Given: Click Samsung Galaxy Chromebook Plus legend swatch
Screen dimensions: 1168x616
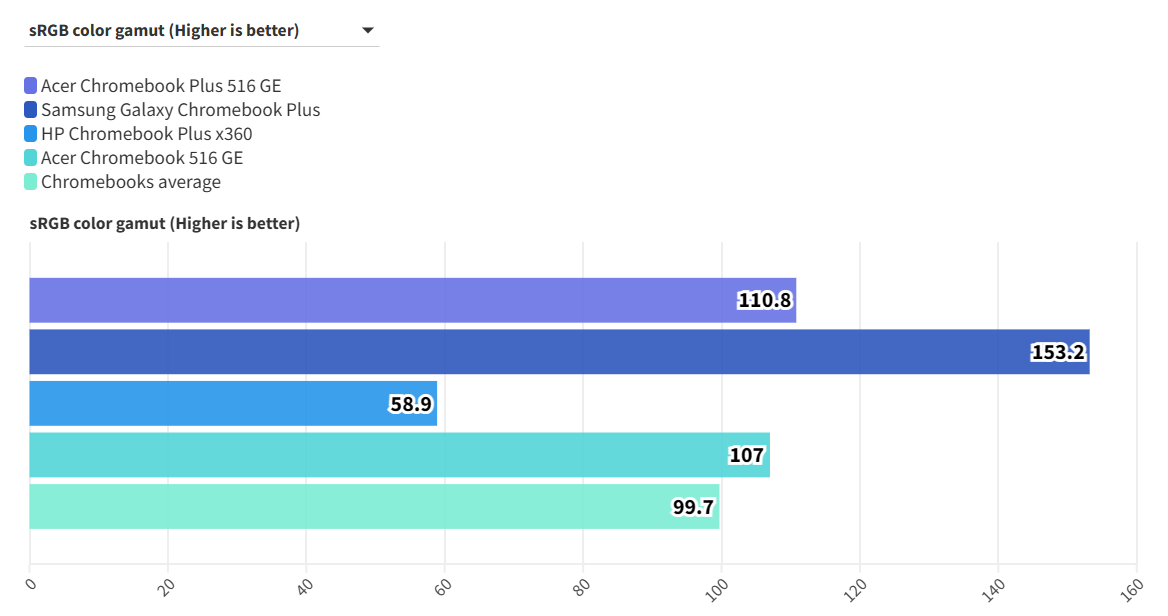Looking at the screenshot, I should [x=30, y=110].
